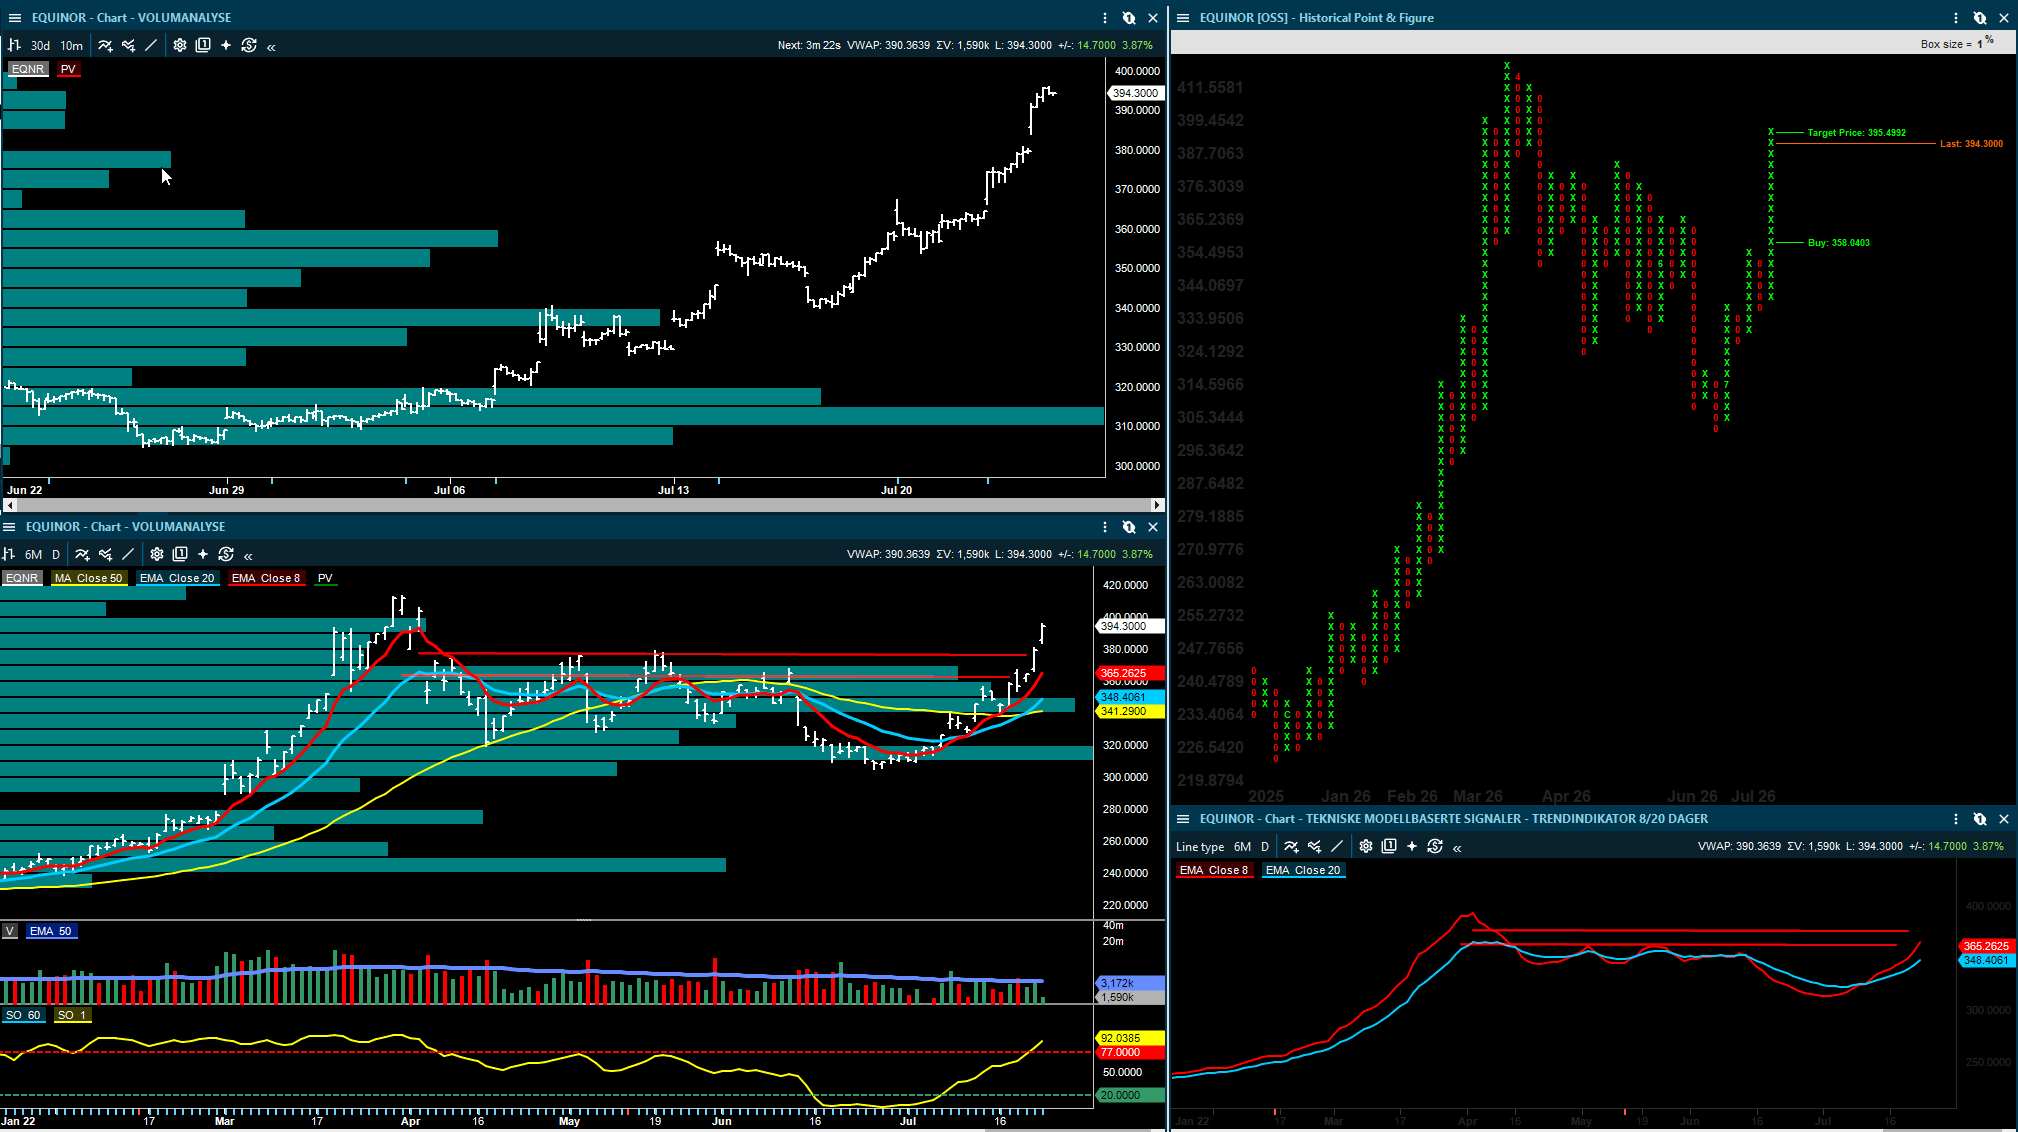Open settings gear in top VOLUMANALYSE chart

point(180,45)
